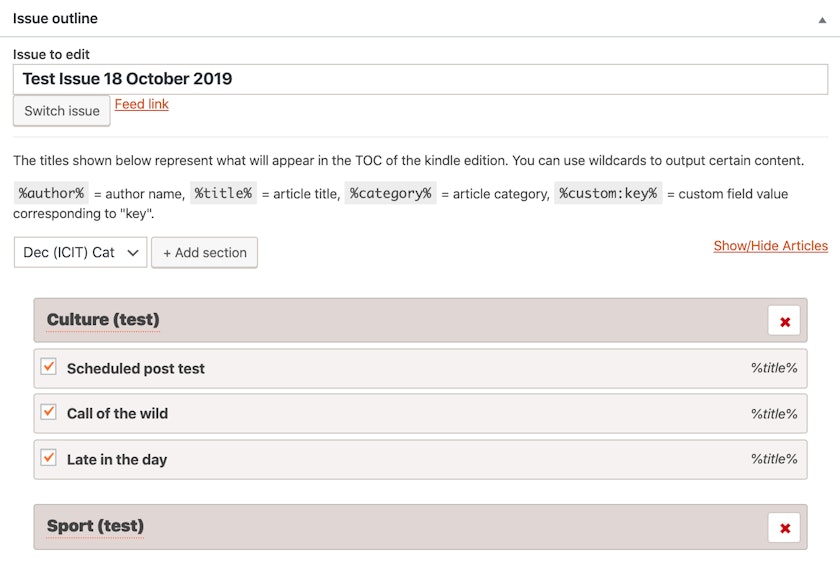Uncheck the Call of the wild article
Screen dimensions: 840x565
click(x=48, y=412)
